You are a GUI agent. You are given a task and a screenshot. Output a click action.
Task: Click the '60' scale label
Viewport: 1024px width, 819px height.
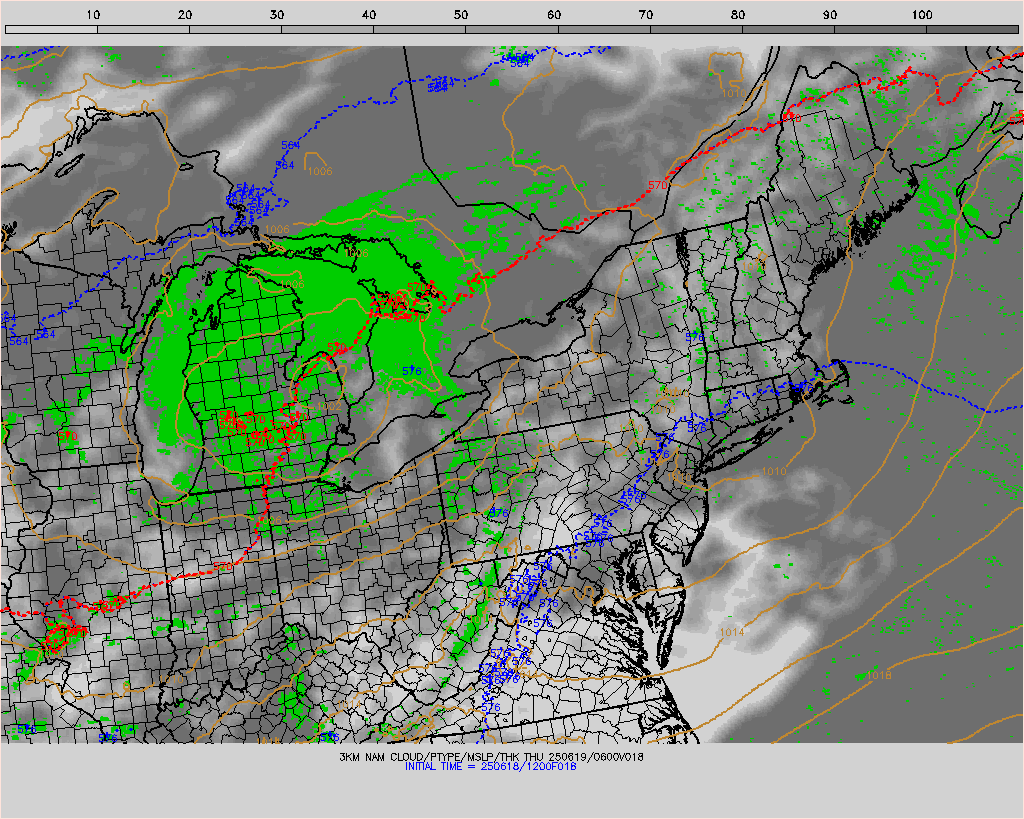pos(554,14)
